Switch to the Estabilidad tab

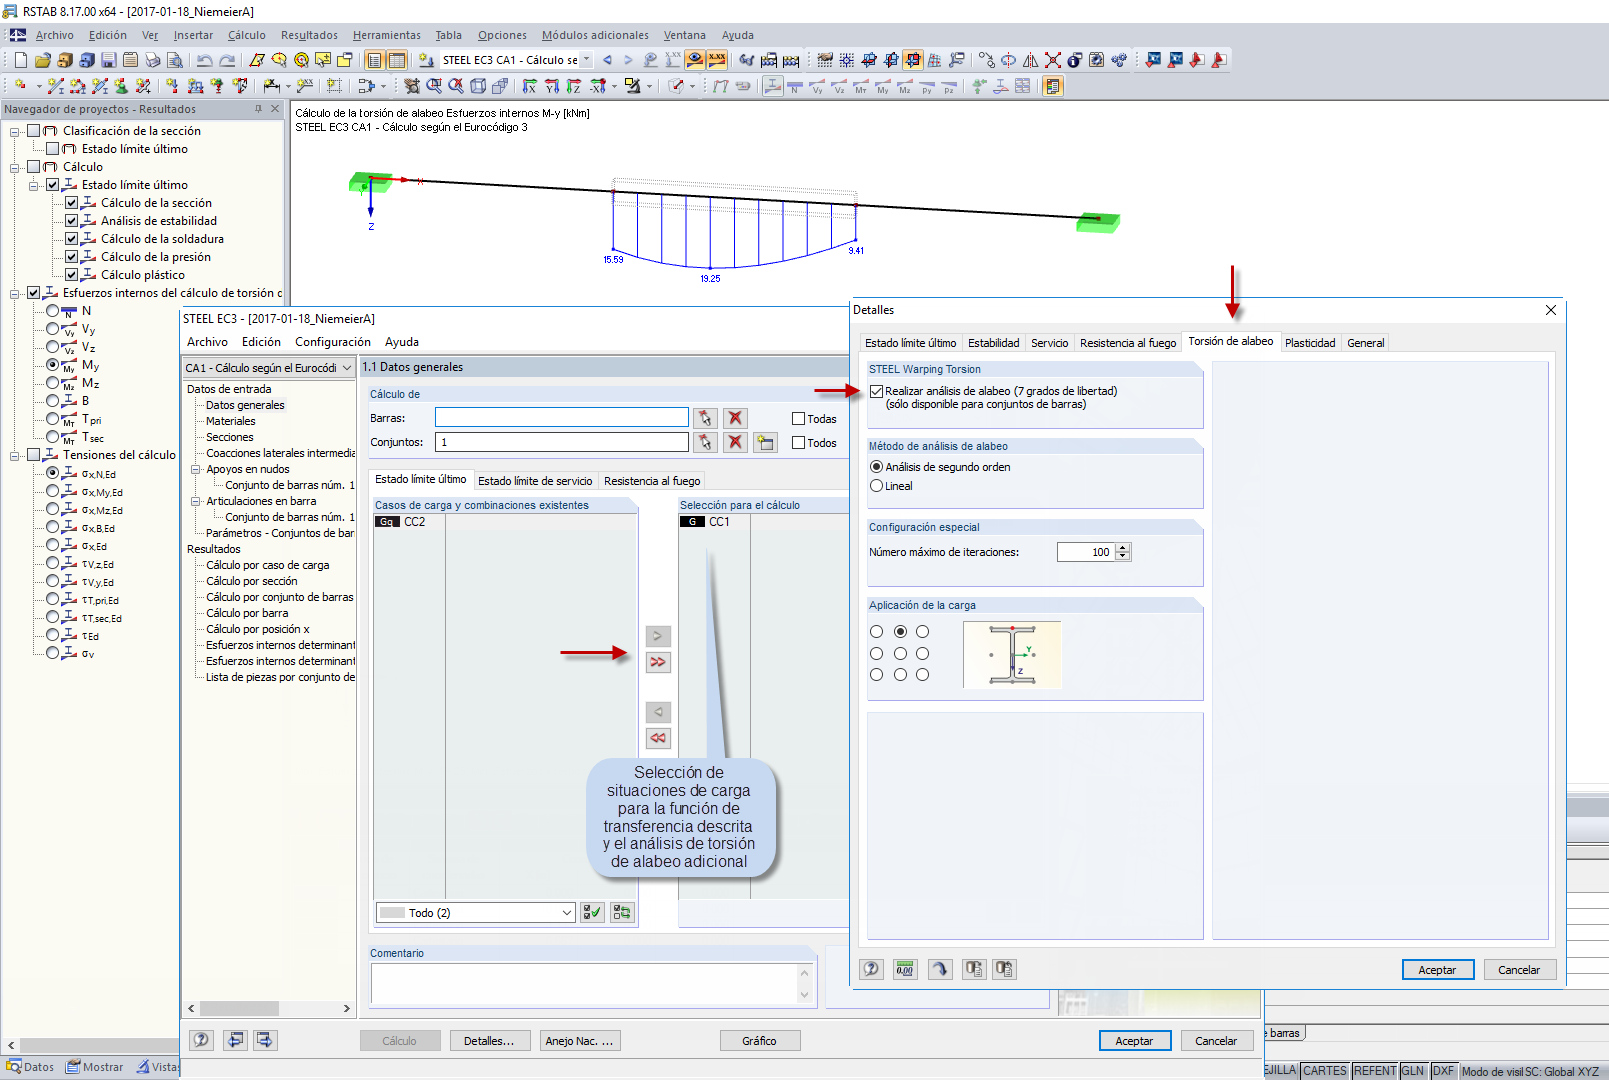click(994, 343)
